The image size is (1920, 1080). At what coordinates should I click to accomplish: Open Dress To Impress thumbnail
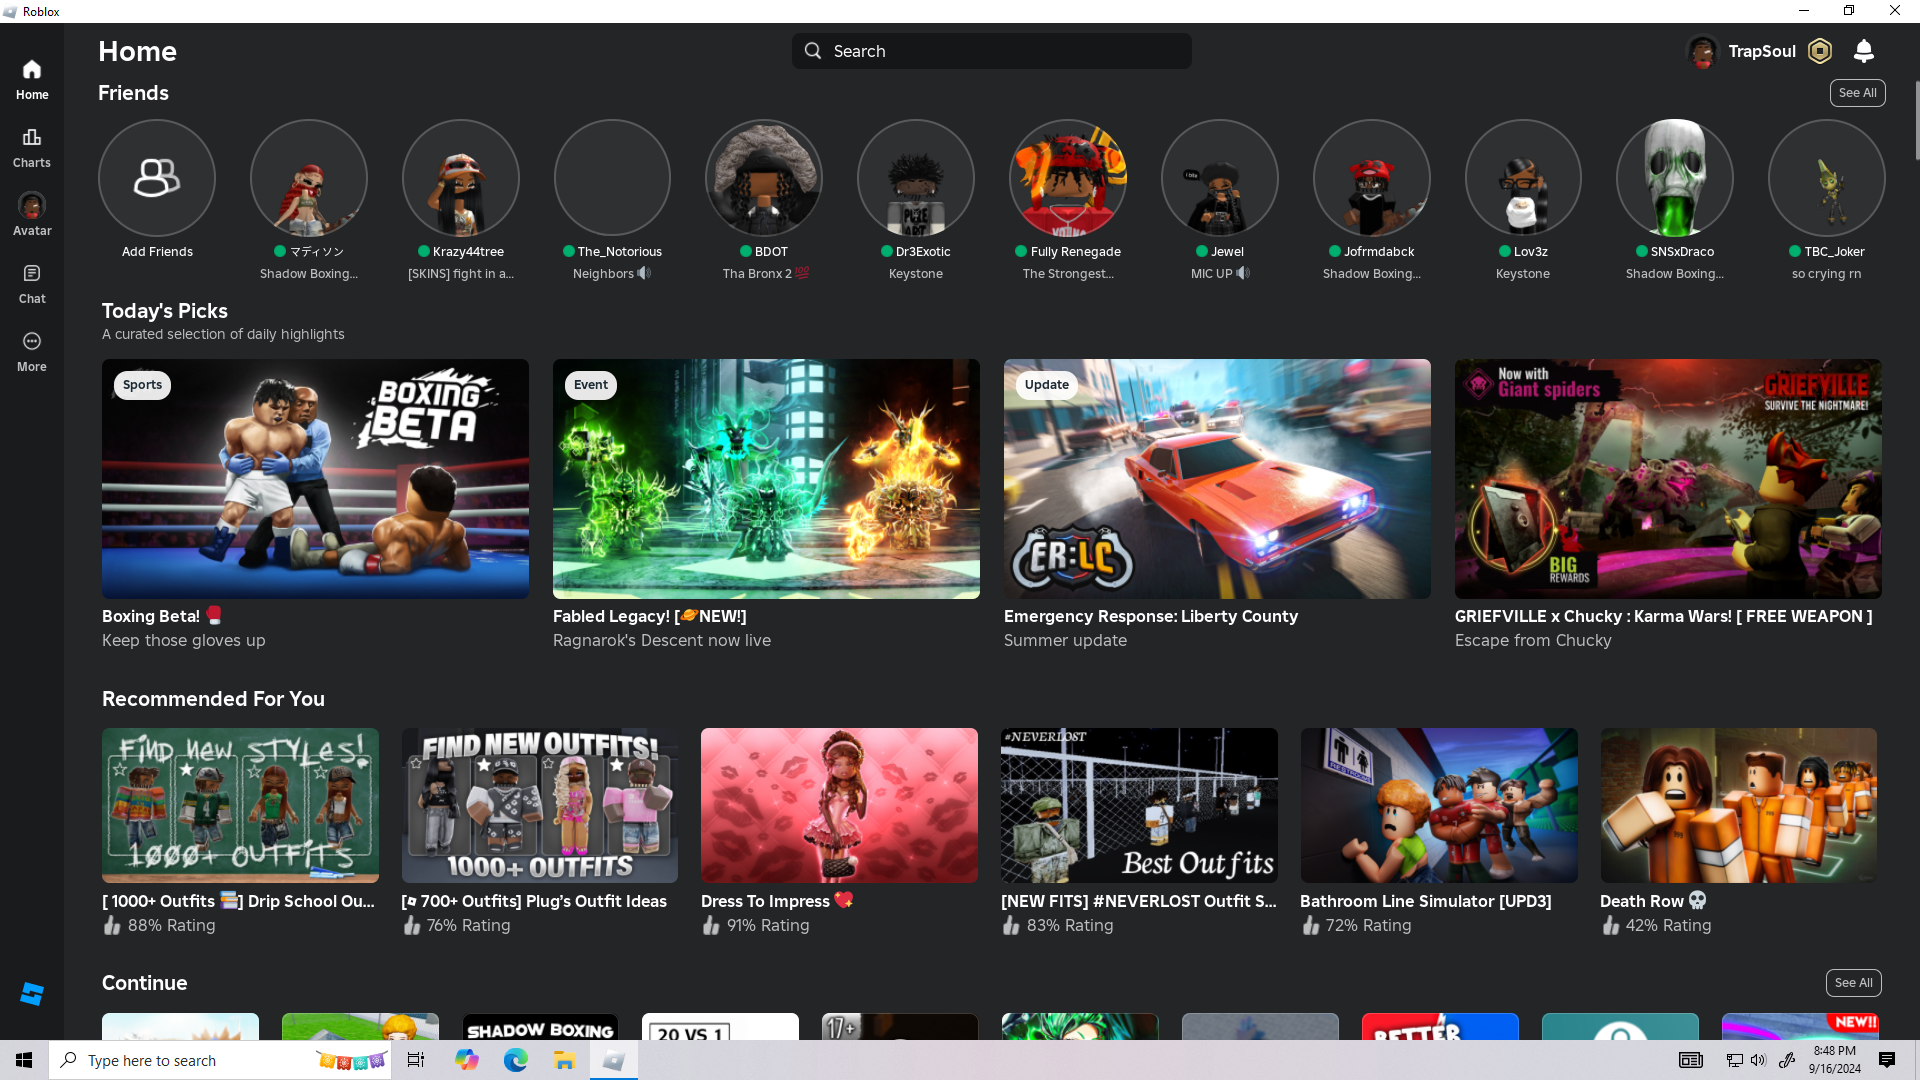pos(839,805)
